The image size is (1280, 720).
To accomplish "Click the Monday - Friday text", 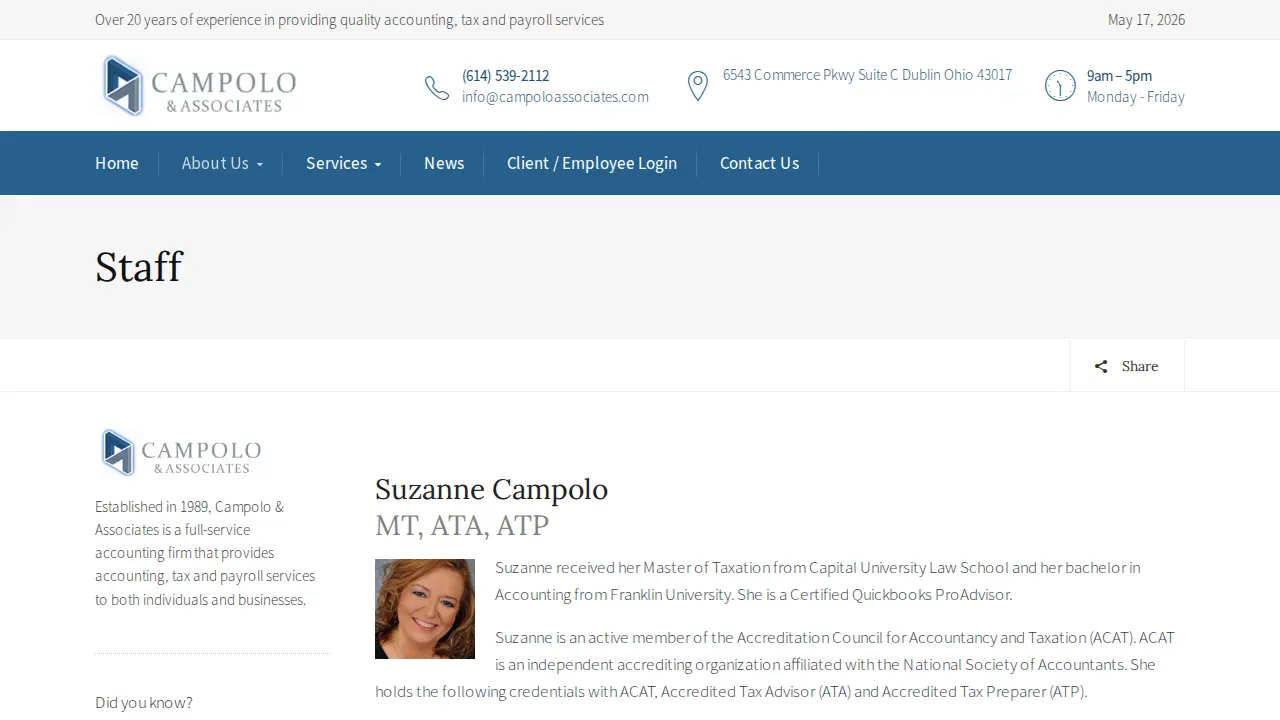I will tap(1136, 97).
